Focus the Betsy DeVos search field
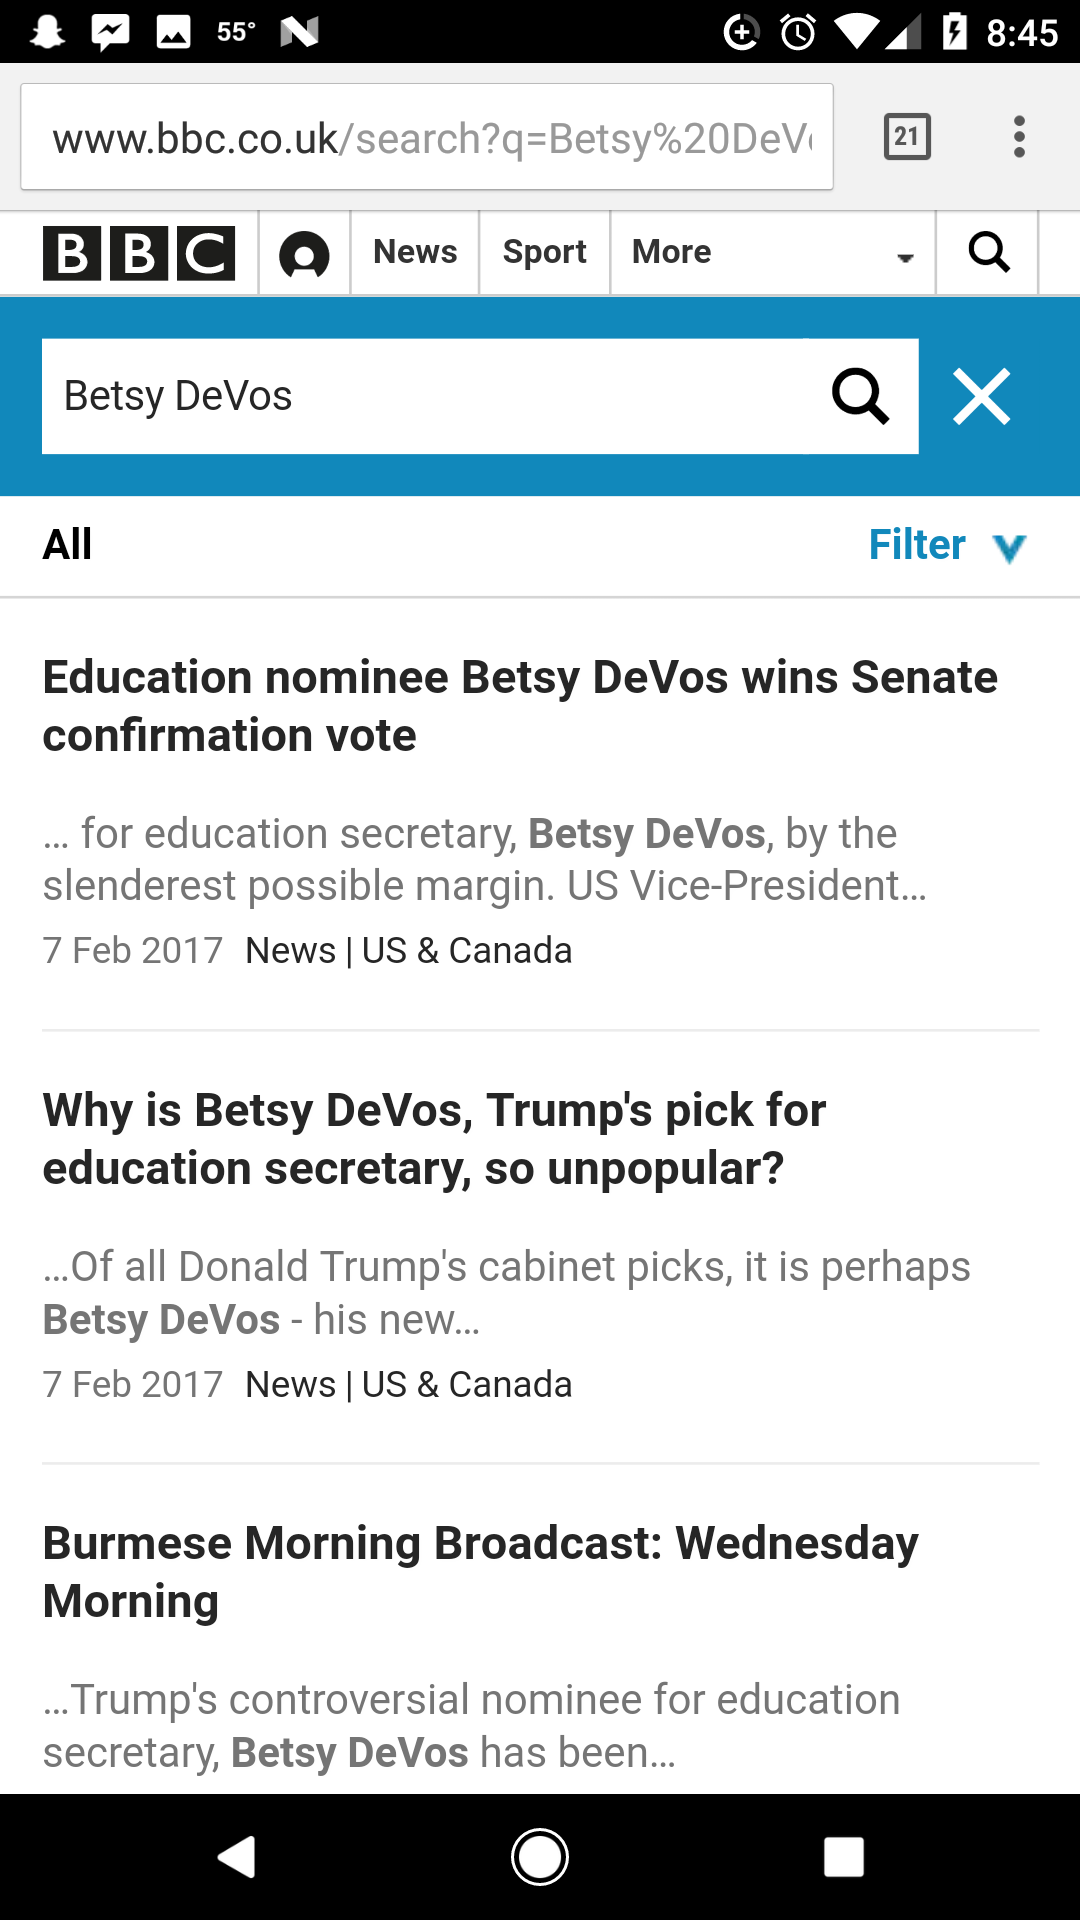This screenshot has width=1080, height=1920. [x=430, y=397]
